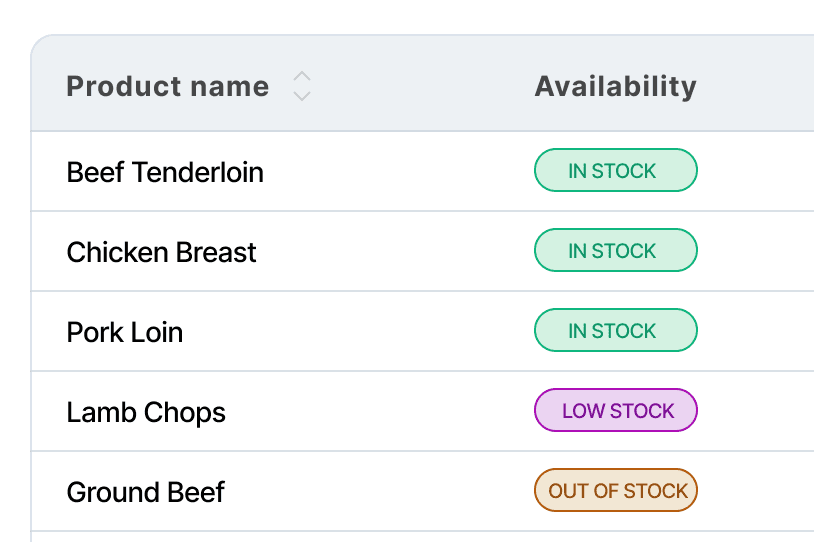The width and height of the screenshot is (814, 542).
Task: Select the Chicken Breast product name
Action: [x=161, y=252]
